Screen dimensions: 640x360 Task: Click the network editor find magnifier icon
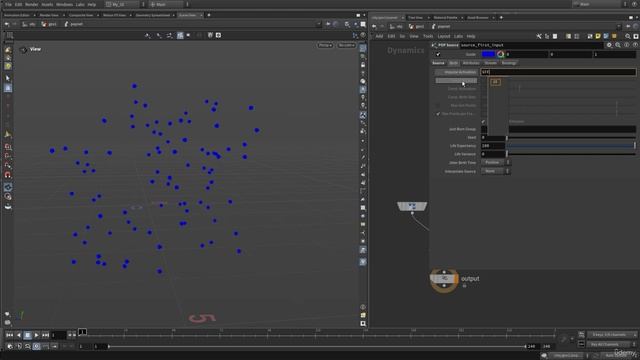tap(628, 36)
